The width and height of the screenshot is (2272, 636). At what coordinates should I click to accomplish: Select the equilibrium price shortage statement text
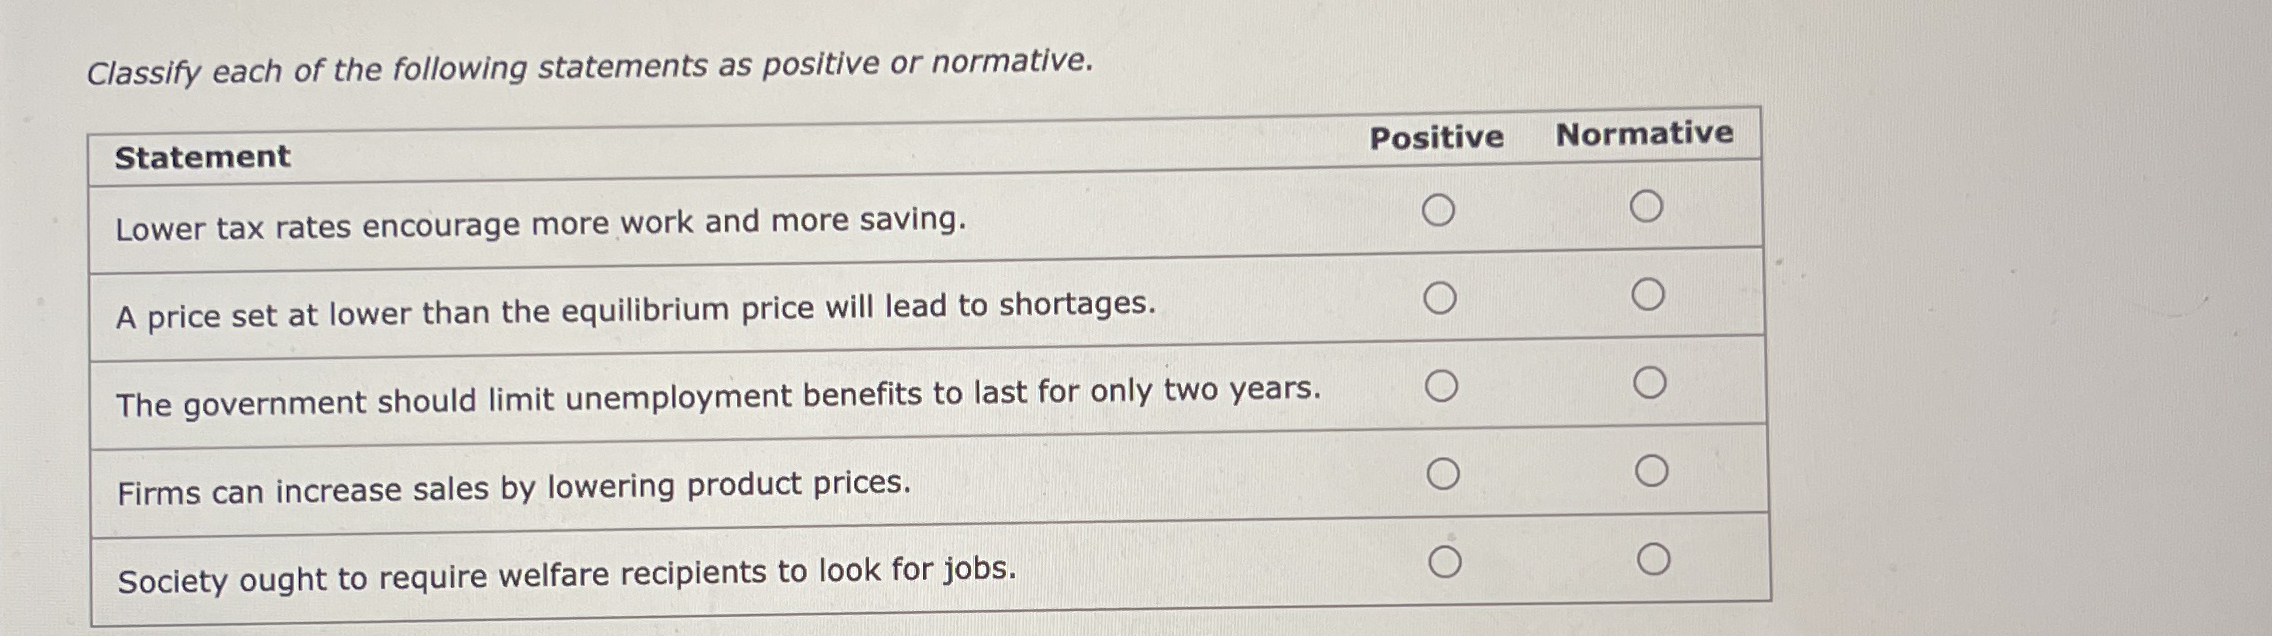(636, 307)
